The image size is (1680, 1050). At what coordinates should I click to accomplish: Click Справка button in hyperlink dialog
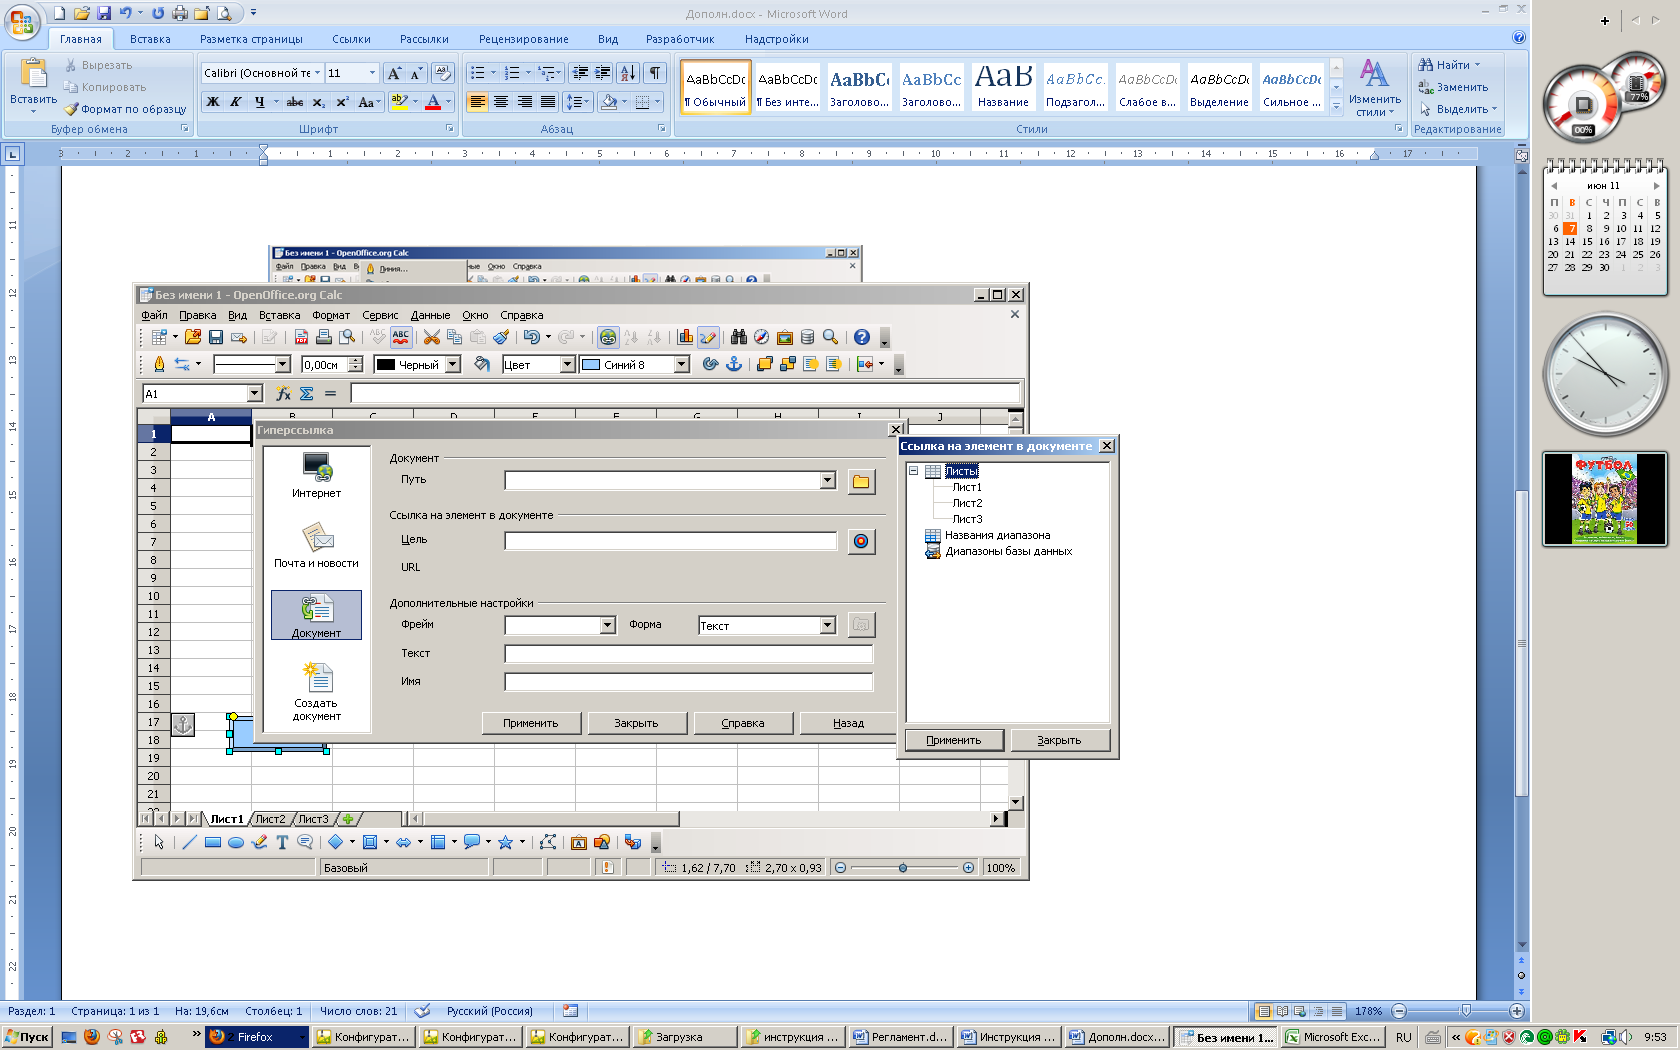point(743,723)
